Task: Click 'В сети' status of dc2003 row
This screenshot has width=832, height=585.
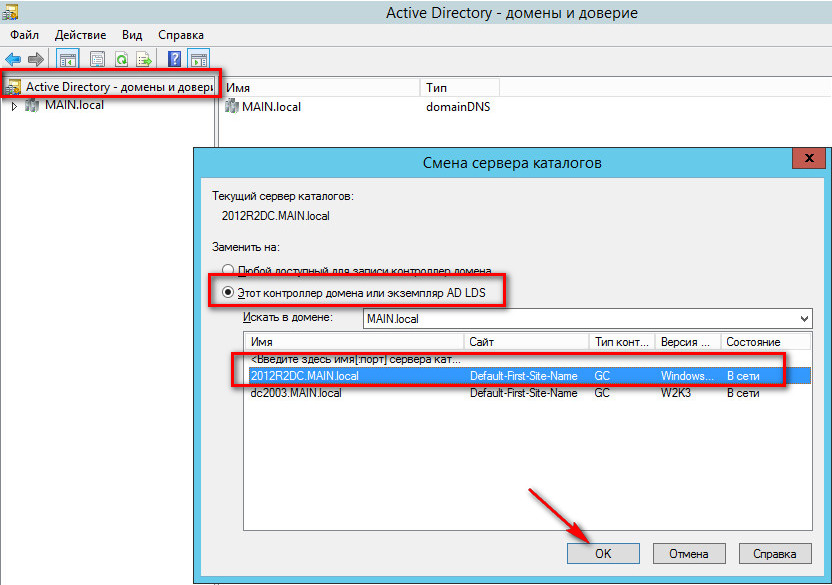Action: coord(743,393)
